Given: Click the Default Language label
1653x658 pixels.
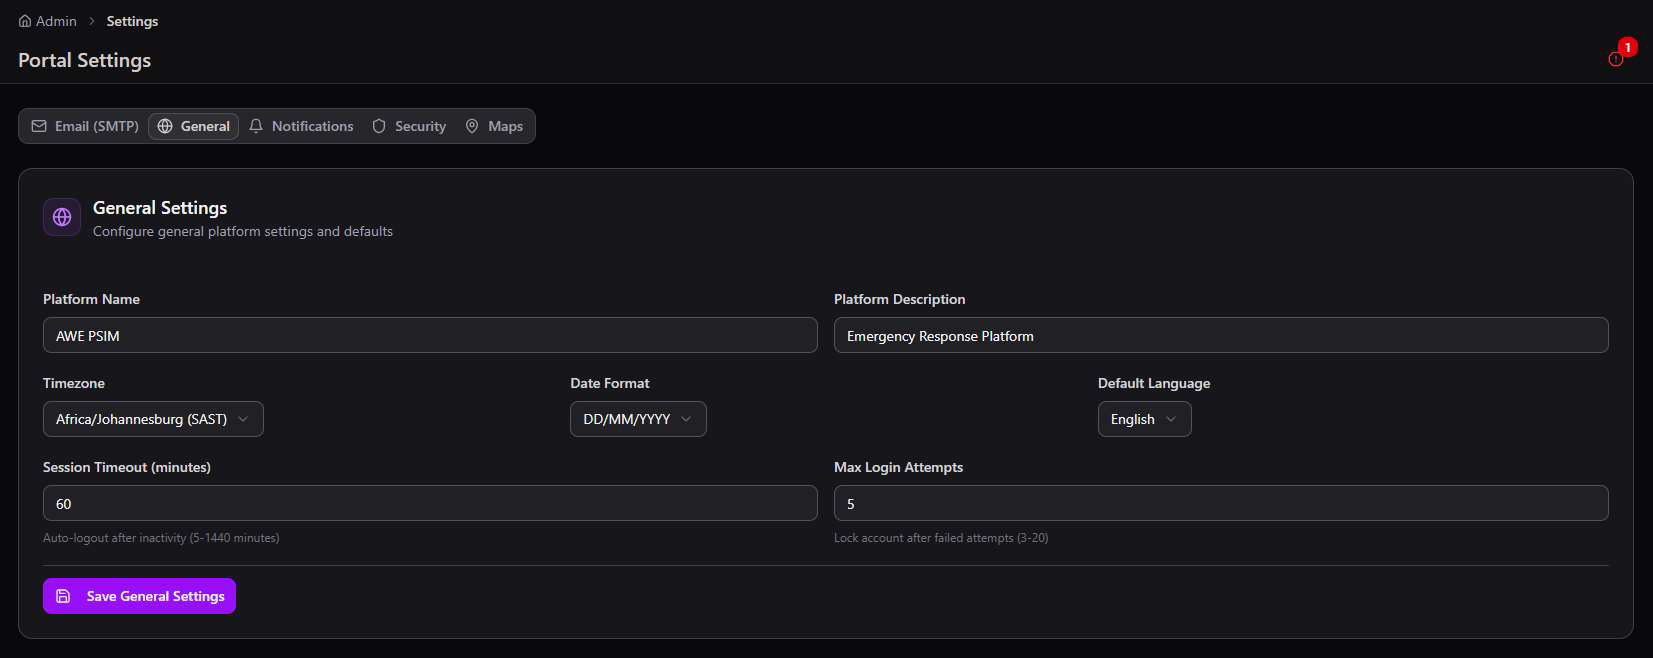Looking at the screenshot, I should click(x=1154, y=383).
